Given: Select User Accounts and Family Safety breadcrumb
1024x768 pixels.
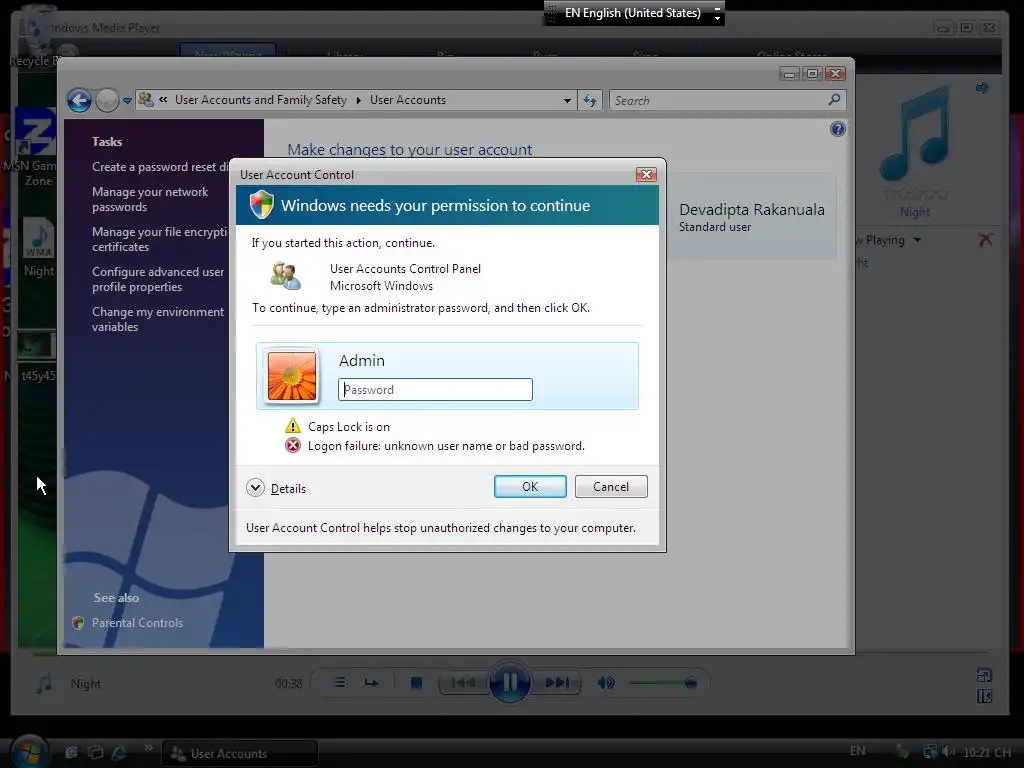Looking at the screenshot, I should (x=261, y=100).
